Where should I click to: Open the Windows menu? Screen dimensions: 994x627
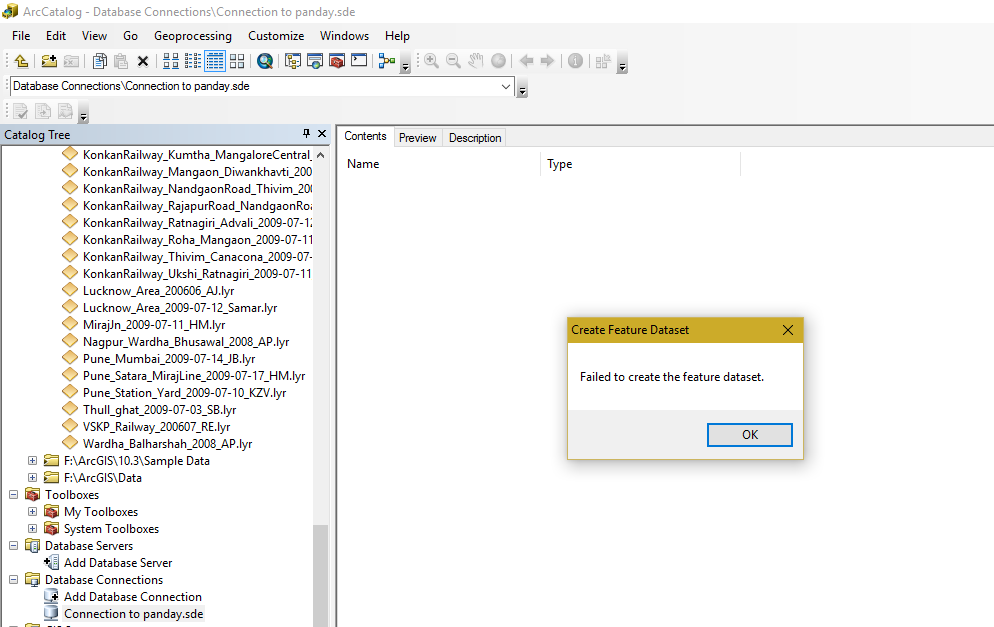(x=344, y=36)
